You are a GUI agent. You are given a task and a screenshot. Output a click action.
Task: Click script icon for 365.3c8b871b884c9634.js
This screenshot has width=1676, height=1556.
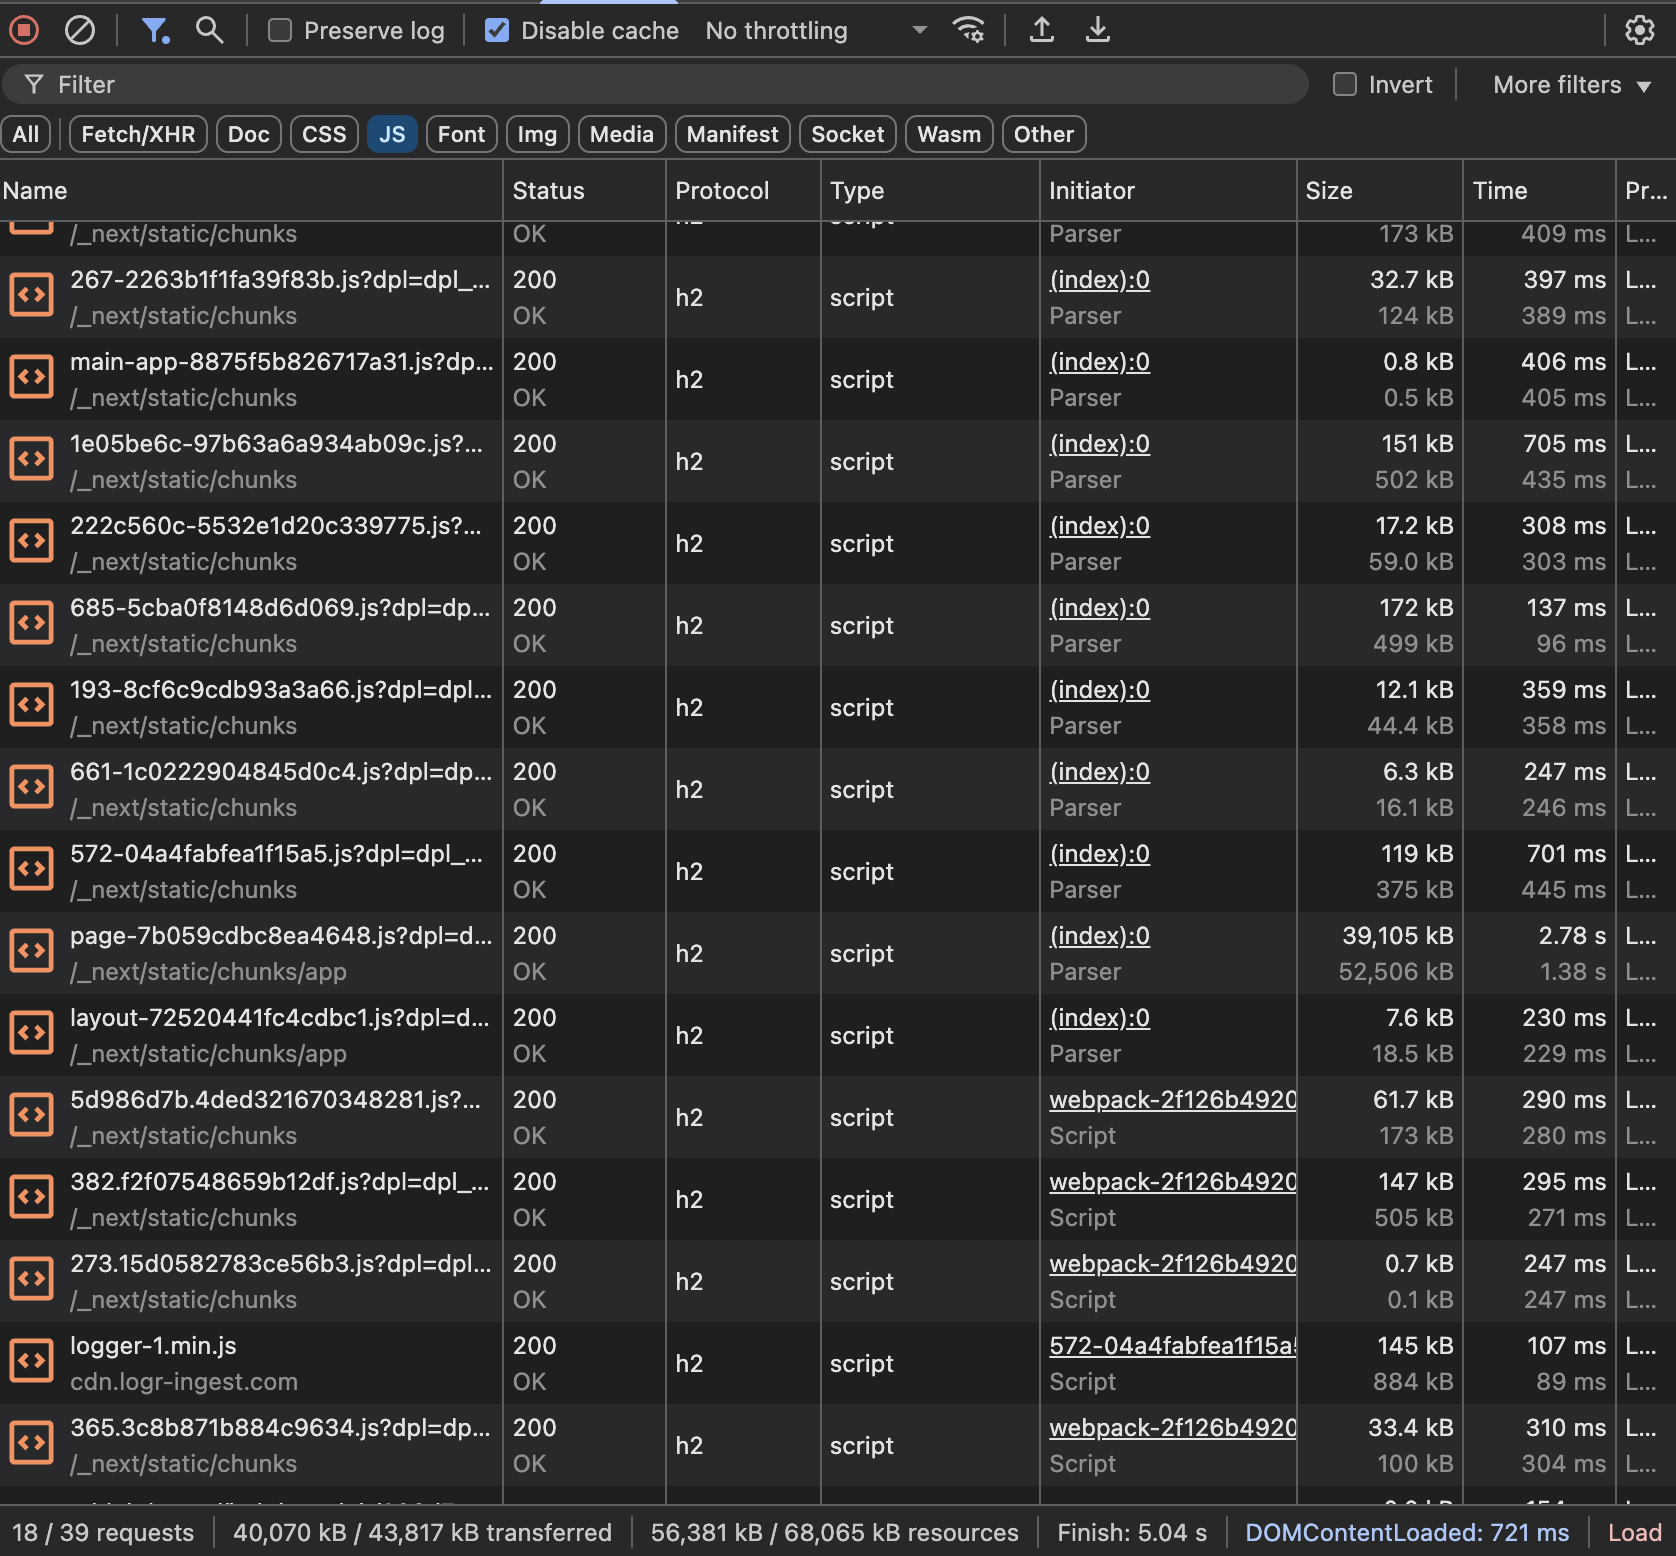(32, 1443)
